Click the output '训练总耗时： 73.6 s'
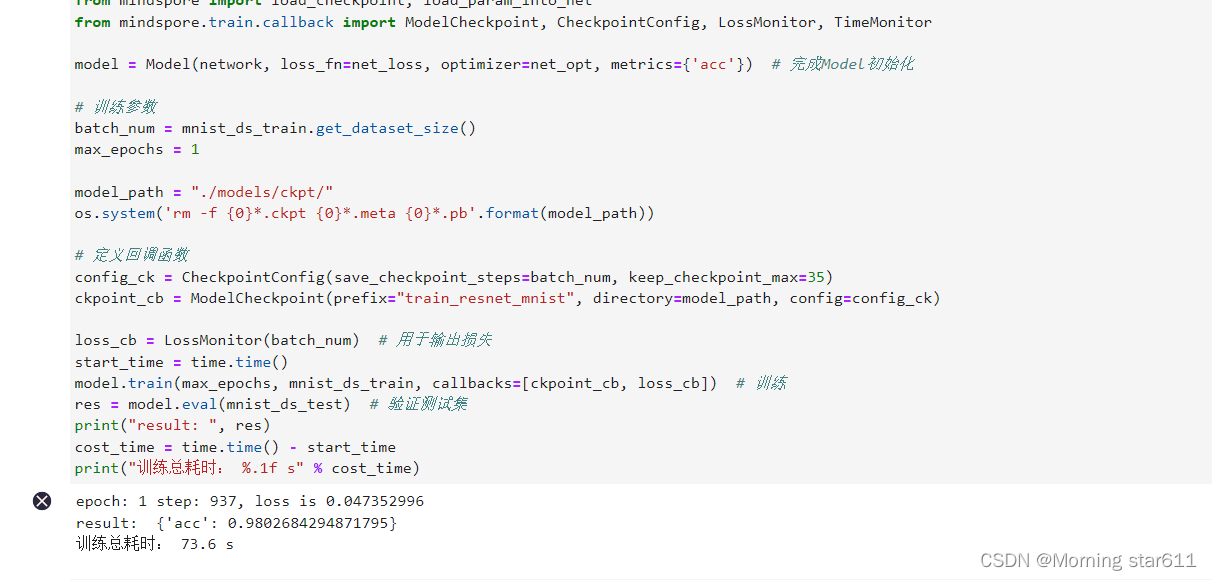This screenshot has width=1212, height=580. pyautogui.click(x=155, y=544)
